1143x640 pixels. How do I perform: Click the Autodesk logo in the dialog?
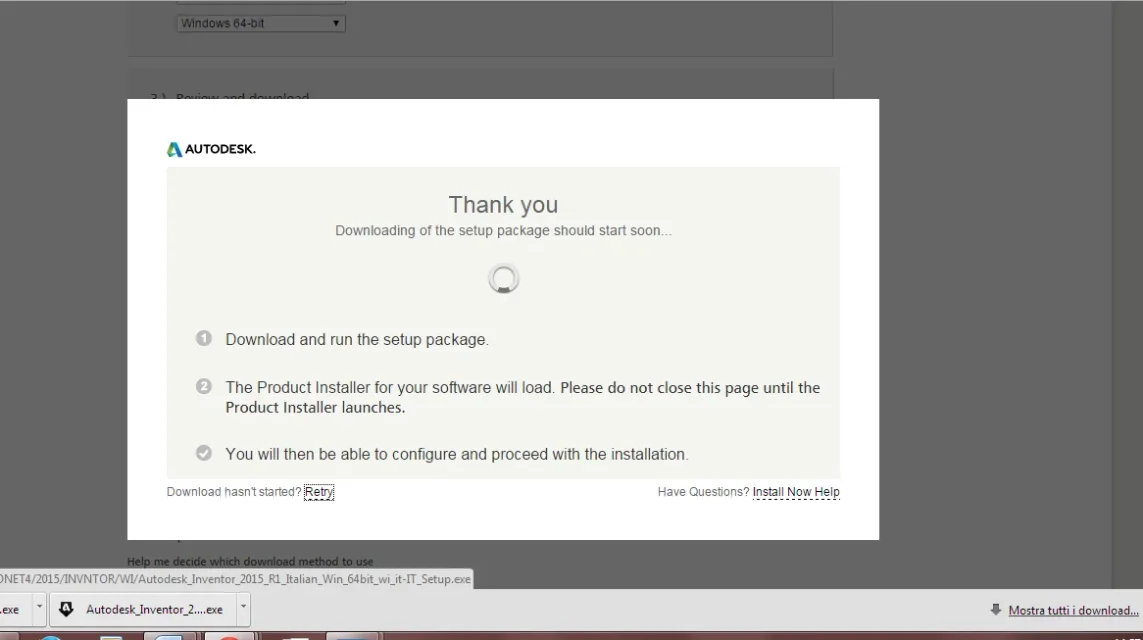coord(211,149)
